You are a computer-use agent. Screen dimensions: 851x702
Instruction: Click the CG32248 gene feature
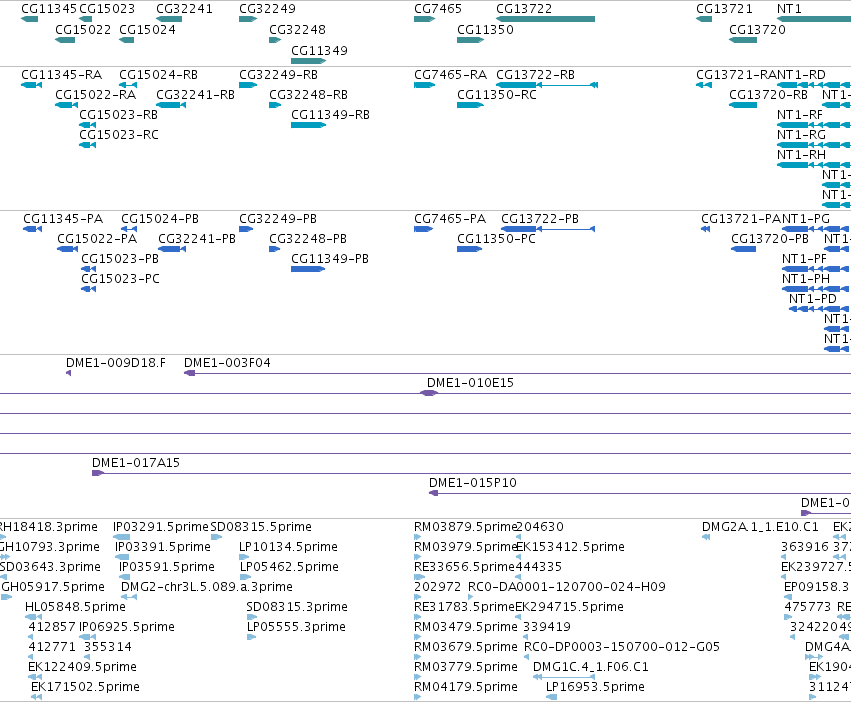(x=275, y=40)
